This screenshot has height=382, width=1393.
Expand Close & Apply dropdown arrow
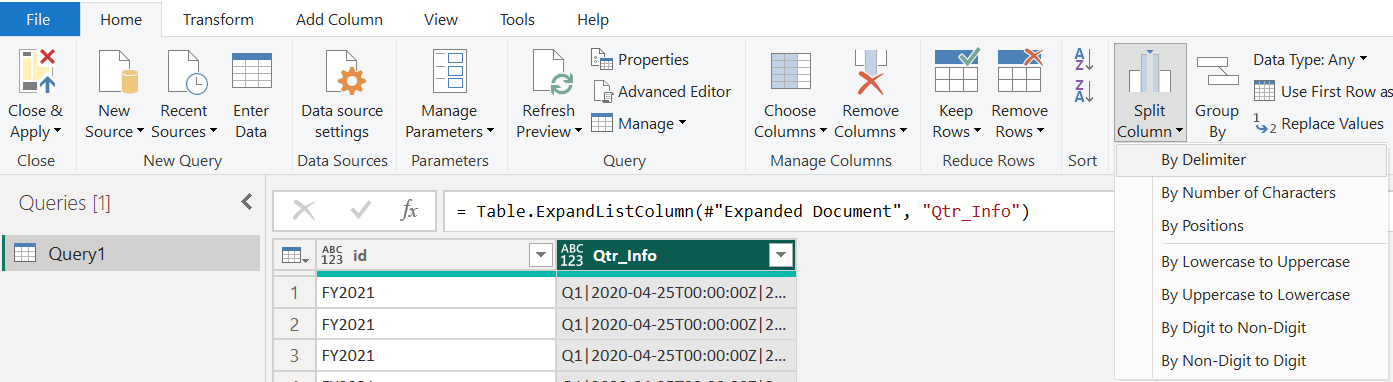click(x=57, y=132)
